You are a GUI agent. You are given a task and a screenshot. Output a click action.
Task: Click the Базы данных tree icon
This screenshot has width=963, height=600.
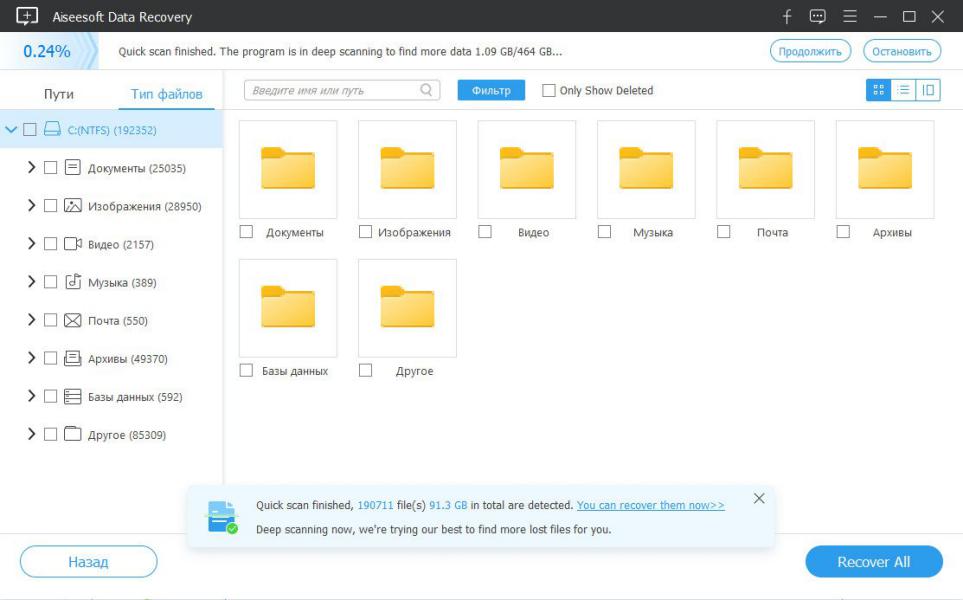(72, 396)
